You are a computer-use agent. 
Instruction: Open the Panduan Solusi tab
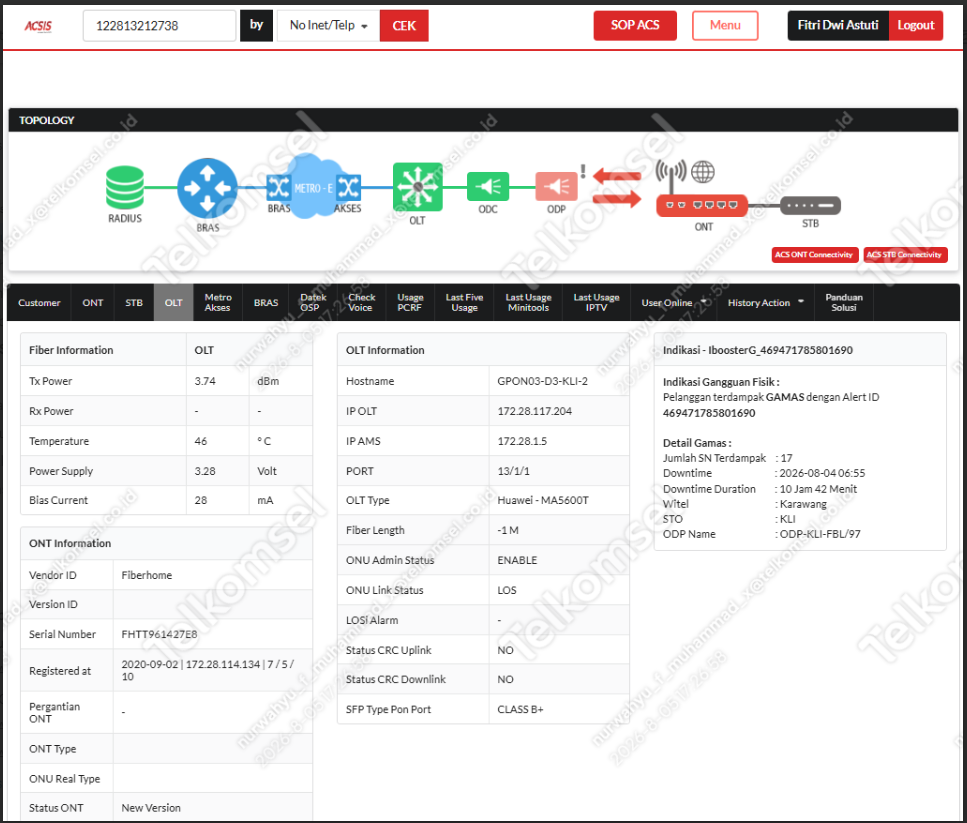coord(844,303)
